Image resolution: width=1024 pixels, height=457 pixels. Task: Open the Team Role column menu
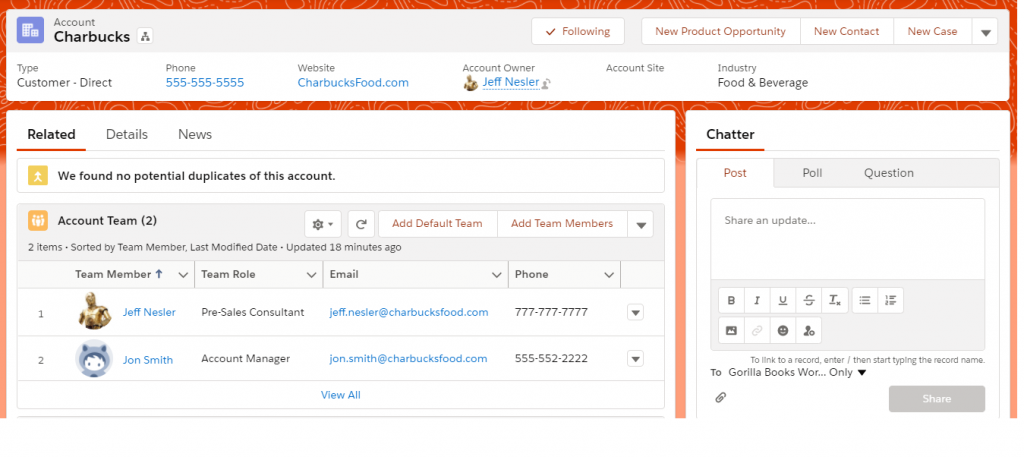[x=312, y=275]
